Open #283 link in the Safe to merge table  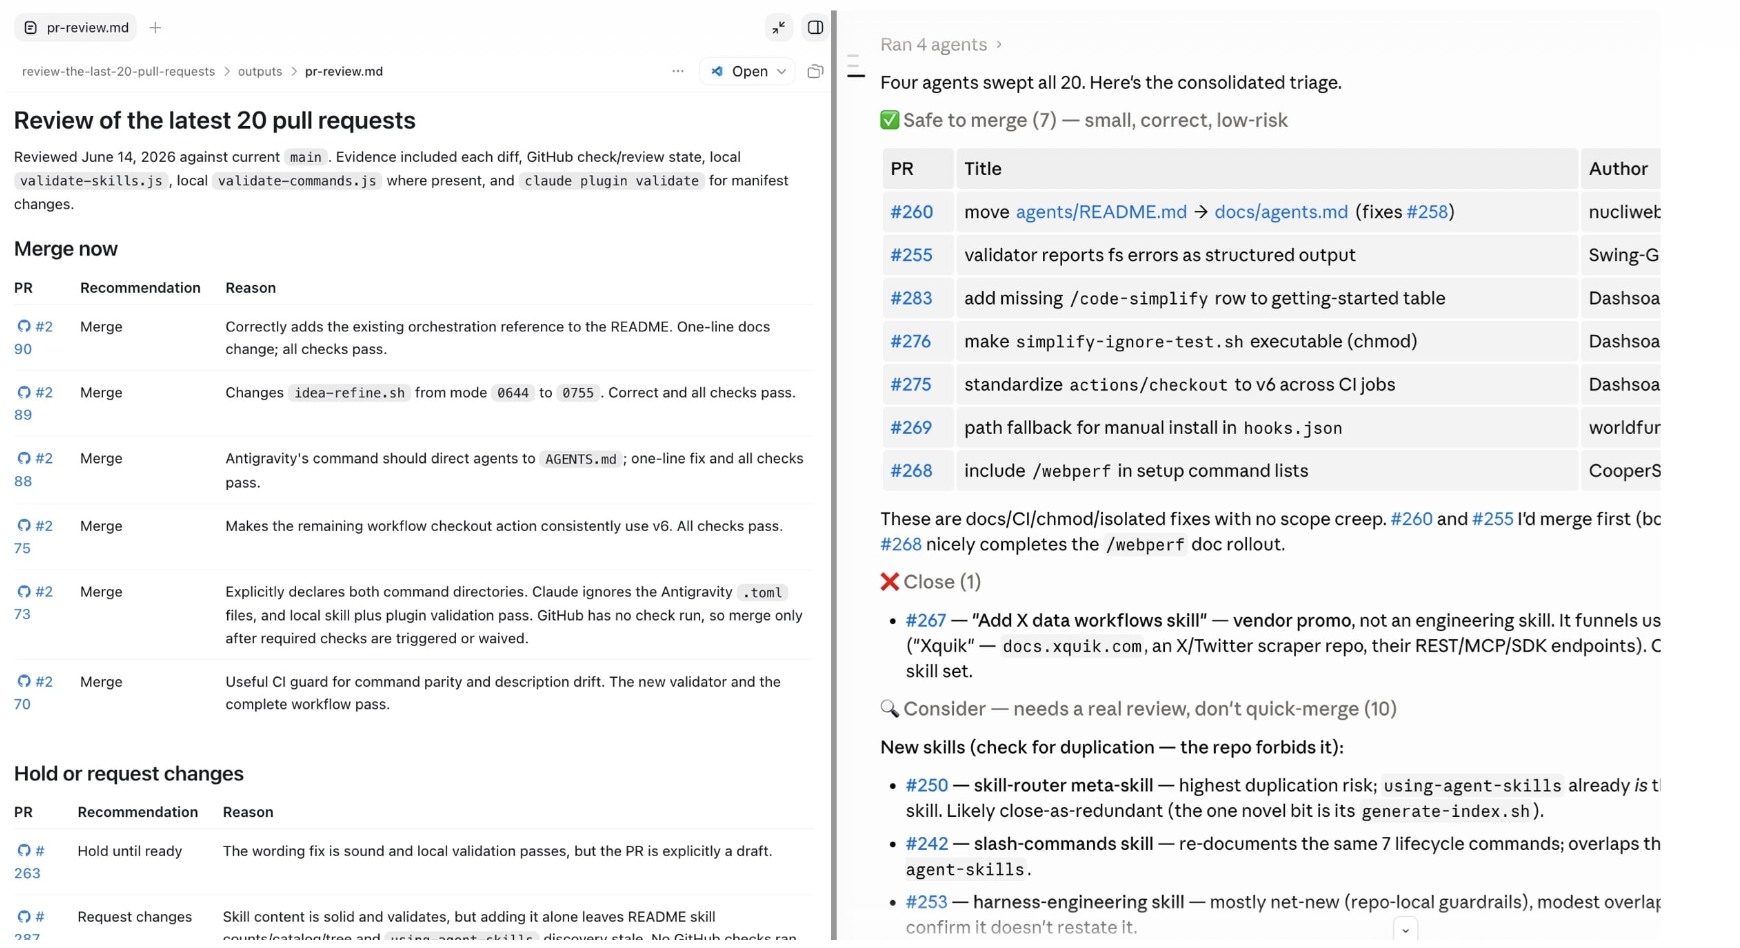point(911,298)
